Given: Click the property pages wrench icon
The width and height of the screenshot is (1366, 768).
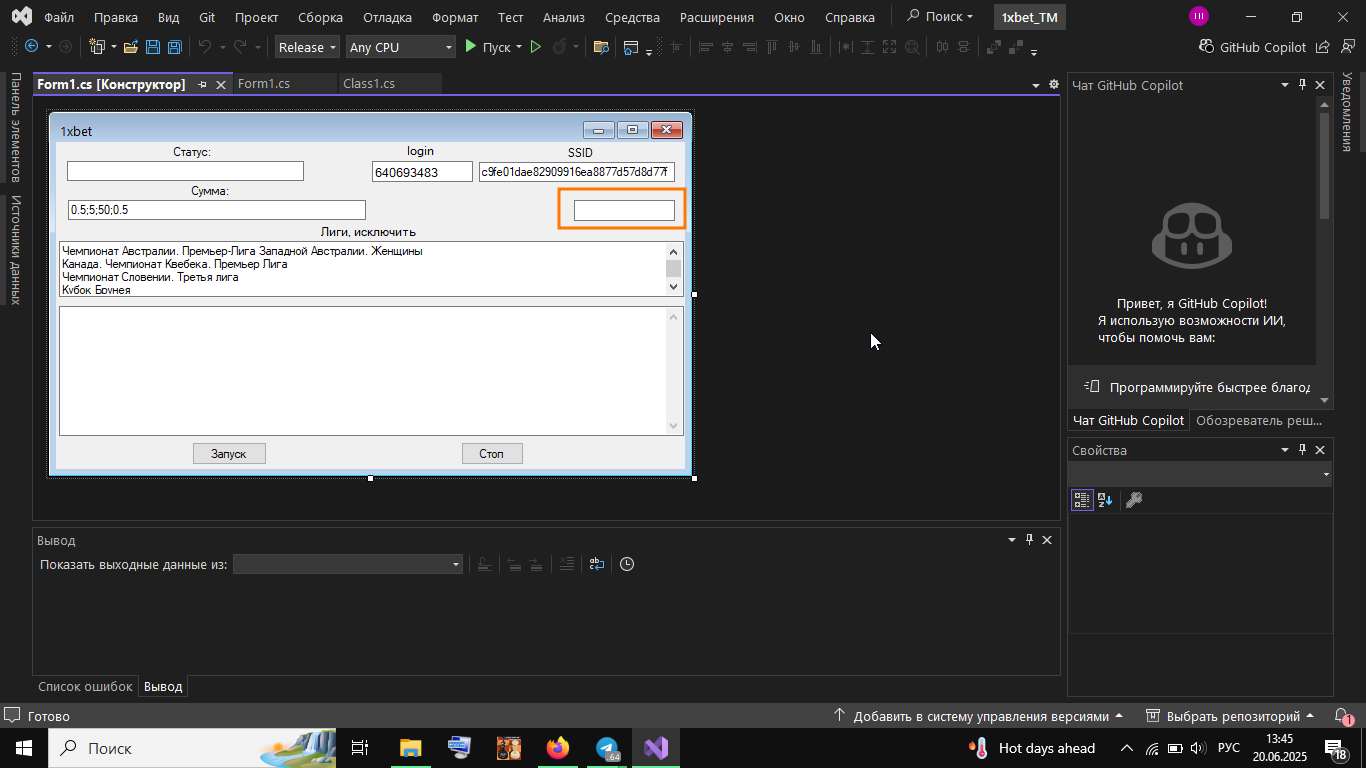Looking at the screenshot, I should (x=1134, y=500).
